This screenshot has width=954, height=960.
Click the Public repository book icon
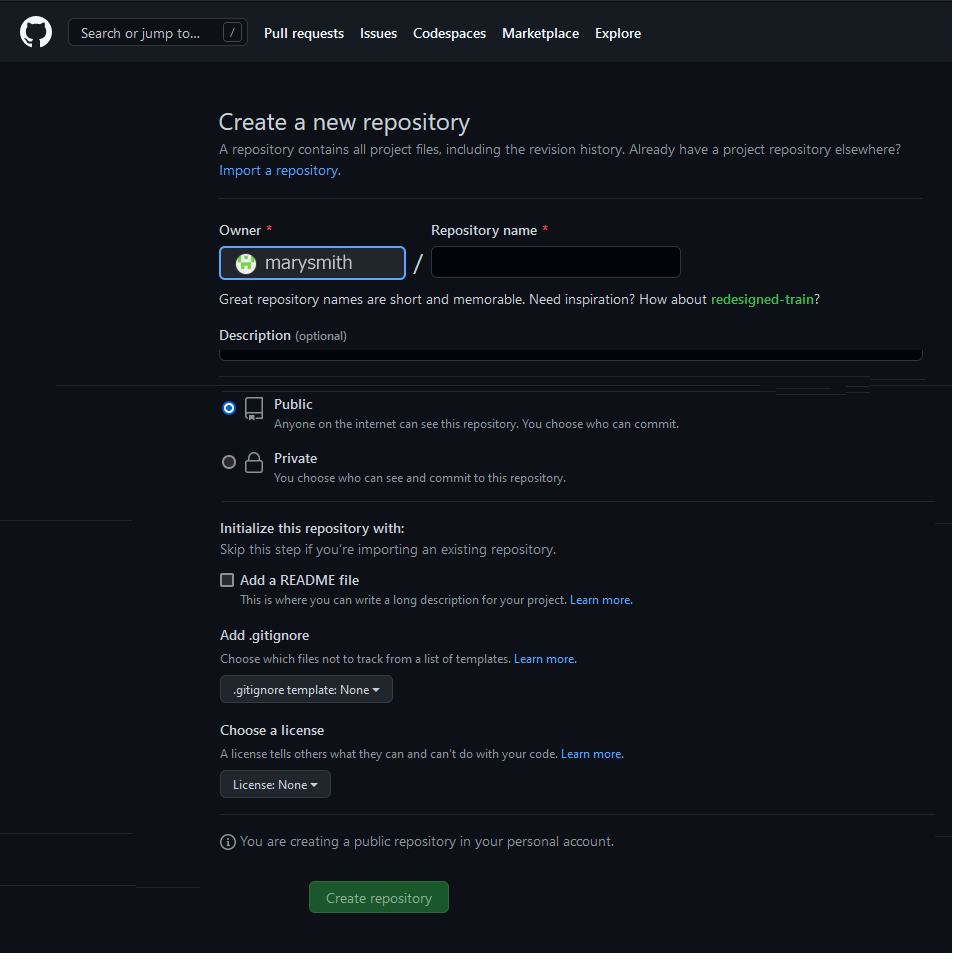(254, 409)
